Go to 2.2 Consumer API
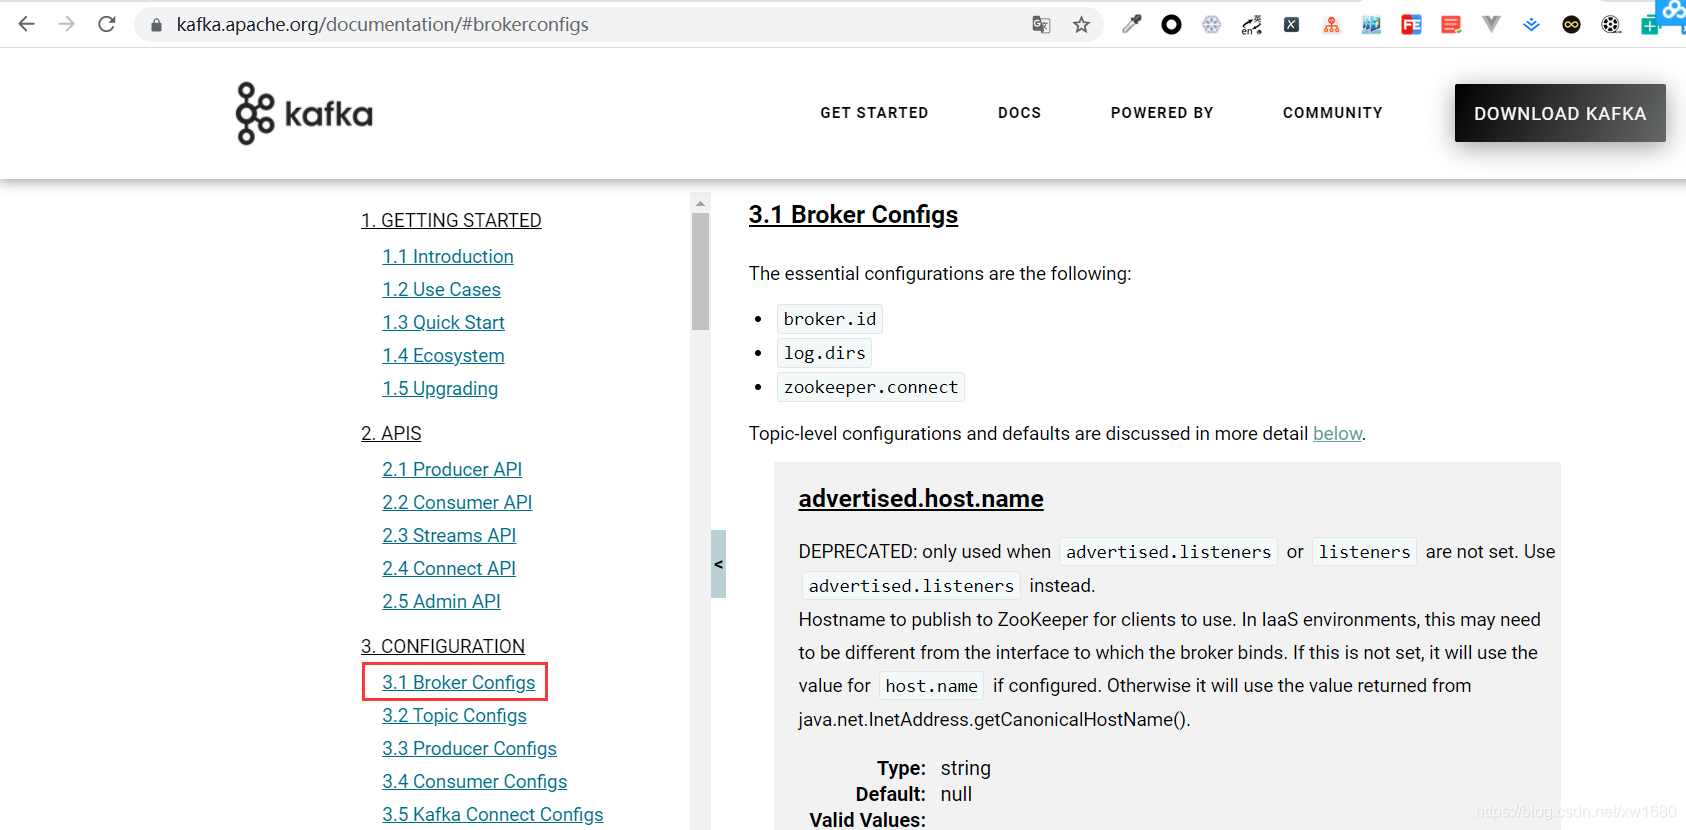Image resolution: width=1686 pixels, height=830 pixels. [x=457, y=502]
